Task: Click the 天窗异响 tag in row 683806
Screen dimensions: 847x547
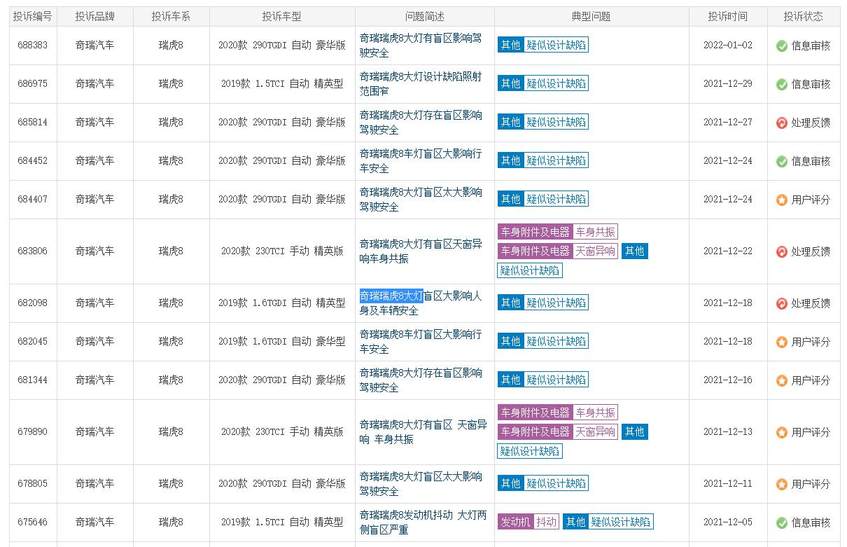Action: (595, 251)
